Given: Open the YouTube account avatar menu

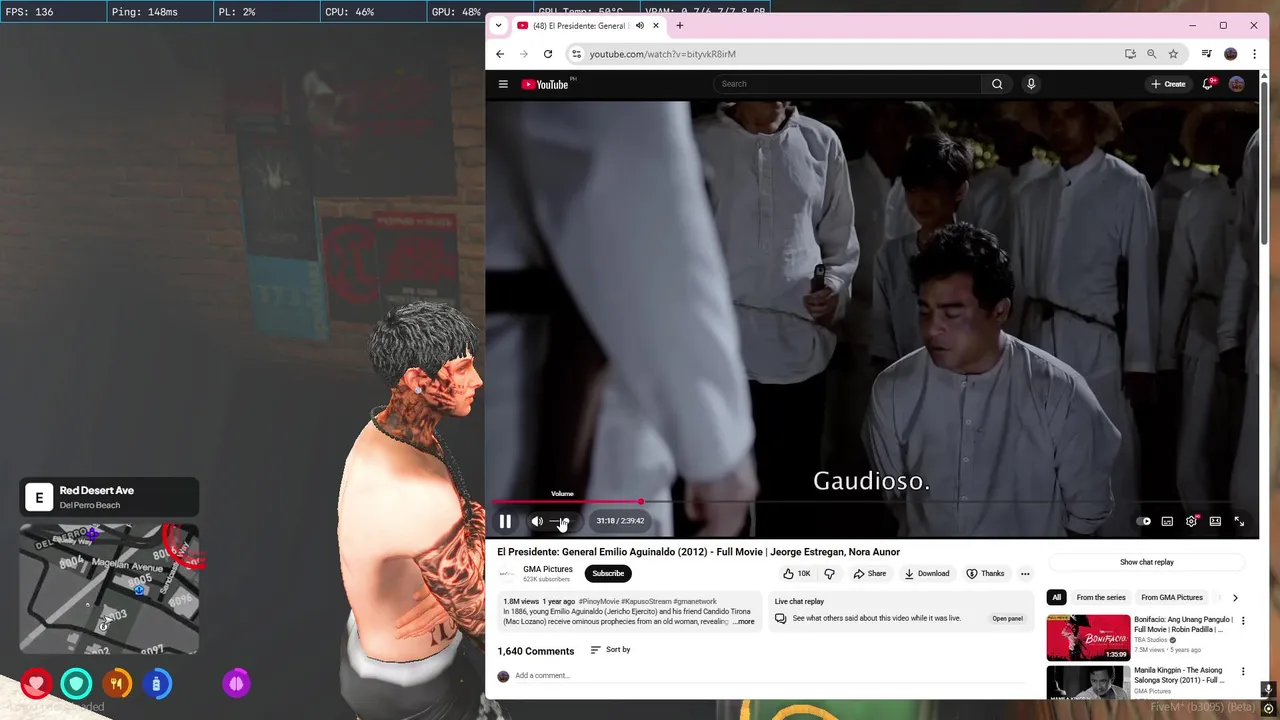Looking at the screenshot, I should 1237,84.
